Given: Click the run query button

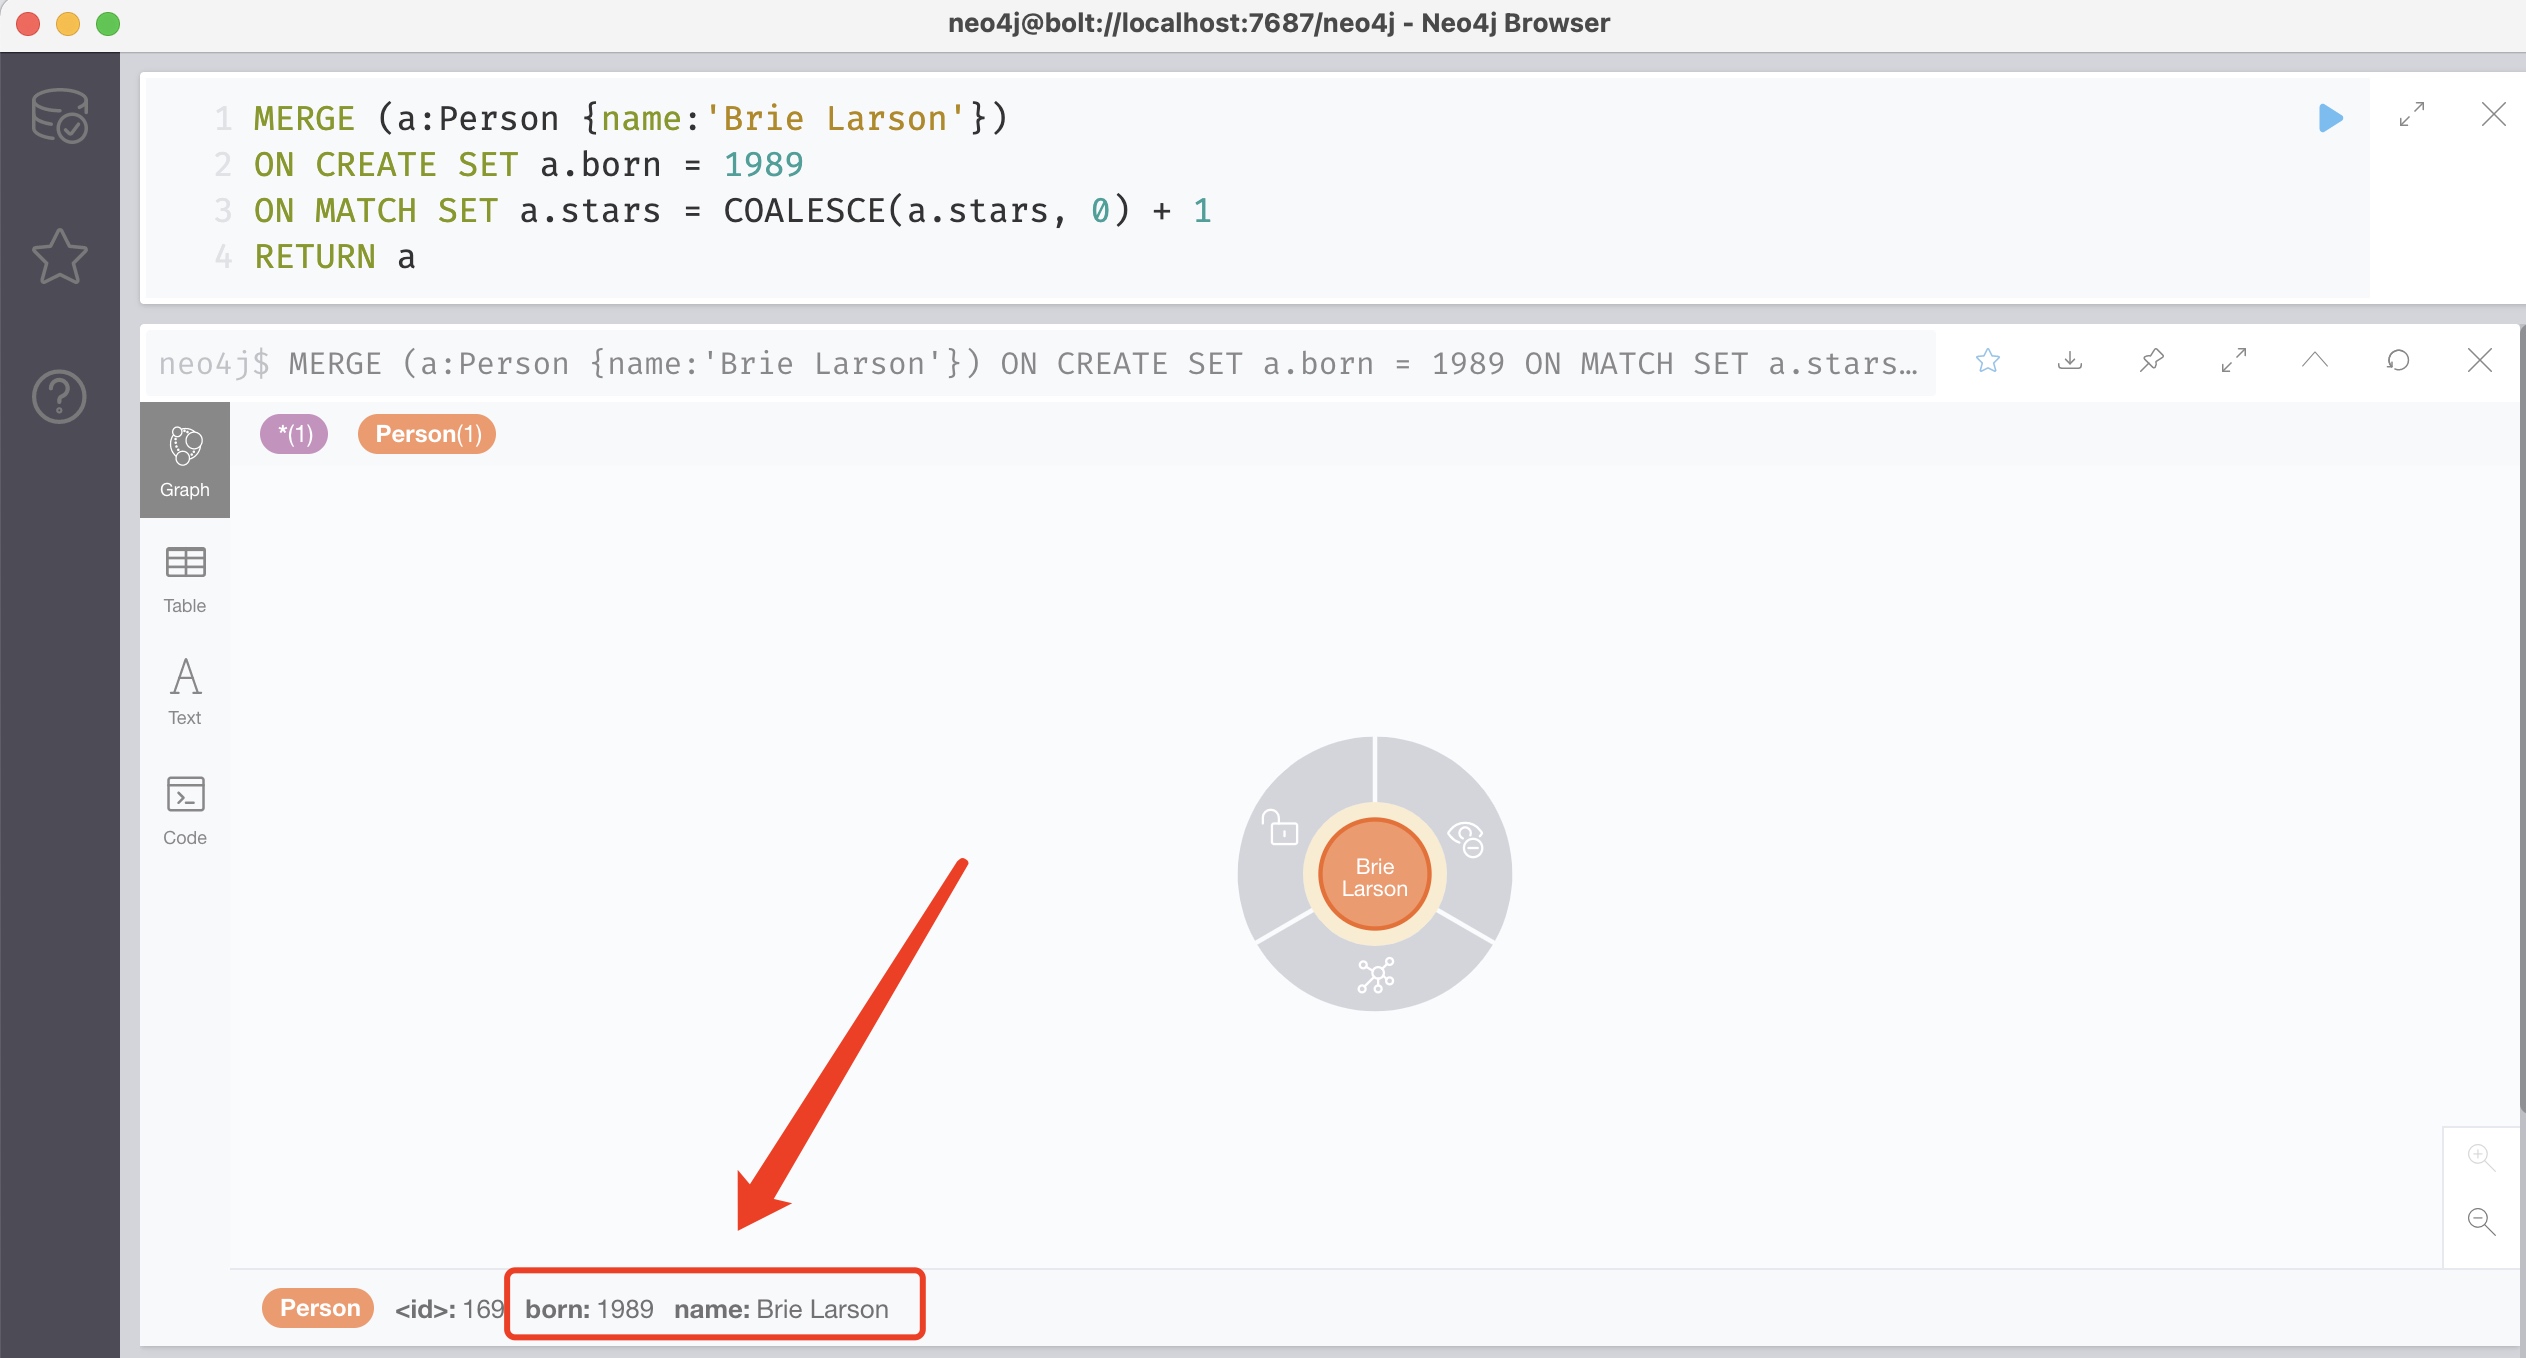Looking at the screenshot, I should click(x=2332, y=117).
